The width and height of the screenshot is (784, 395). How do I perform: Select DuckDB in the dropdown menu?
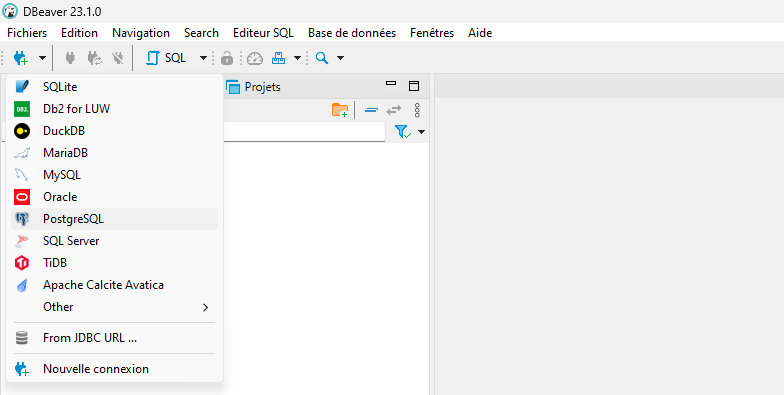114,131
